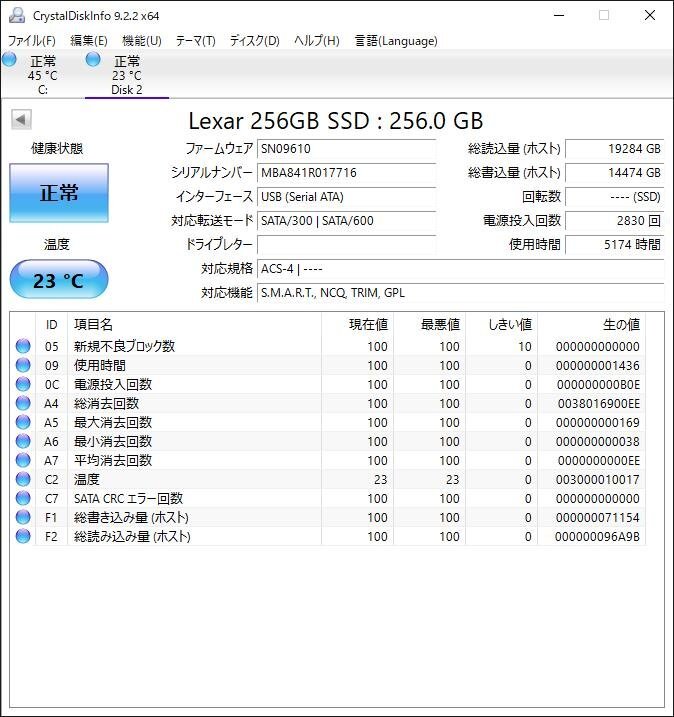Click the transfer mode field SATA/300 | SATA/600
674x717 pixels.
click(347, 221)
